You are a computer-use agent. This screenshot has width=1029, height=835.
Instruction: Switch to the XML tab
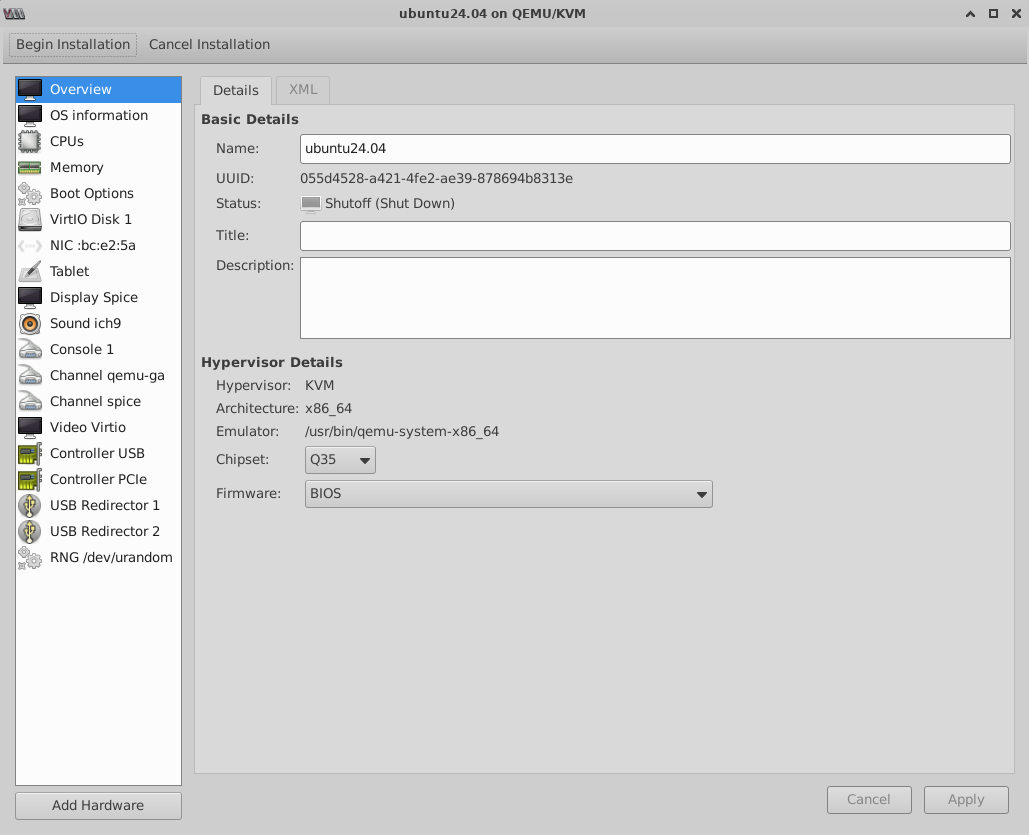(303, 89)
